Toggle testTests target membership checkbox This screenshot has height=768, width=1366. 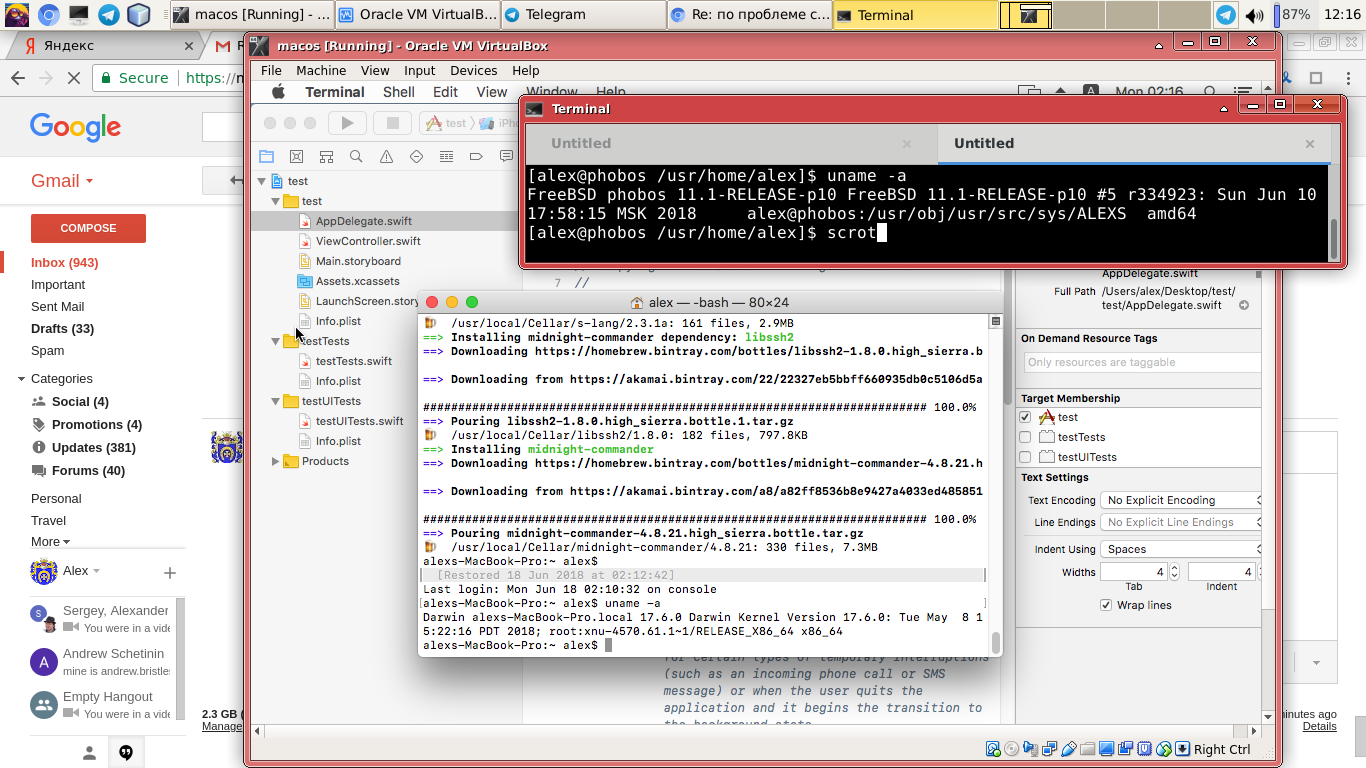click(x=1025, y=437)
